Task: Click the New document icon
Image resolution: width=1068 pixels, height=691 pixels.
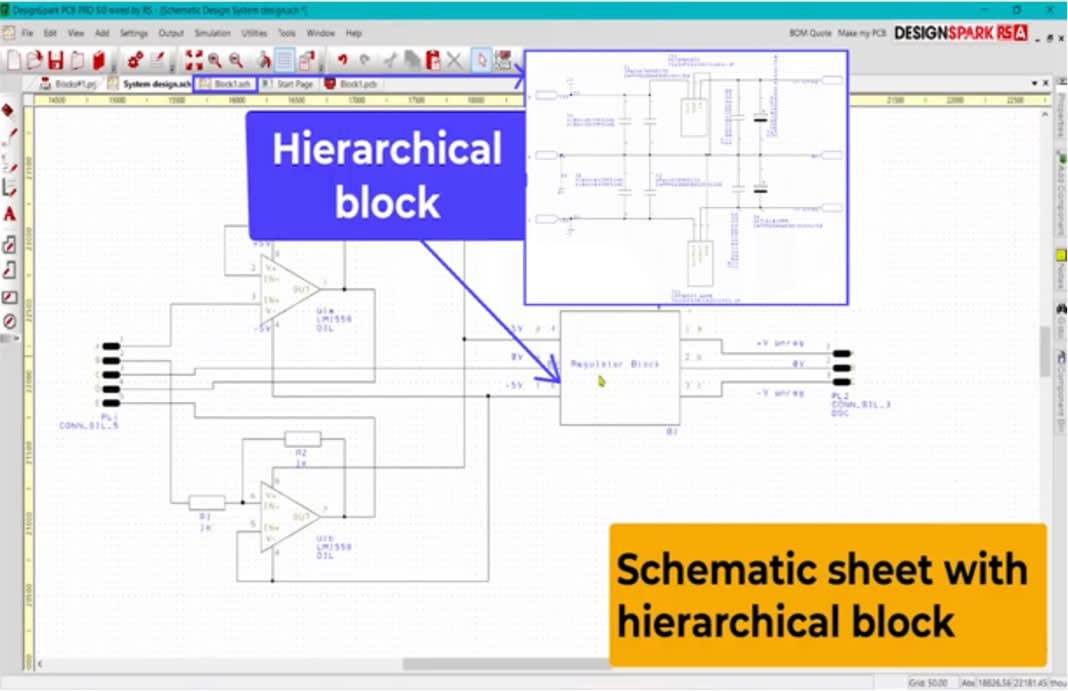Action: click(x=14, y=61)
